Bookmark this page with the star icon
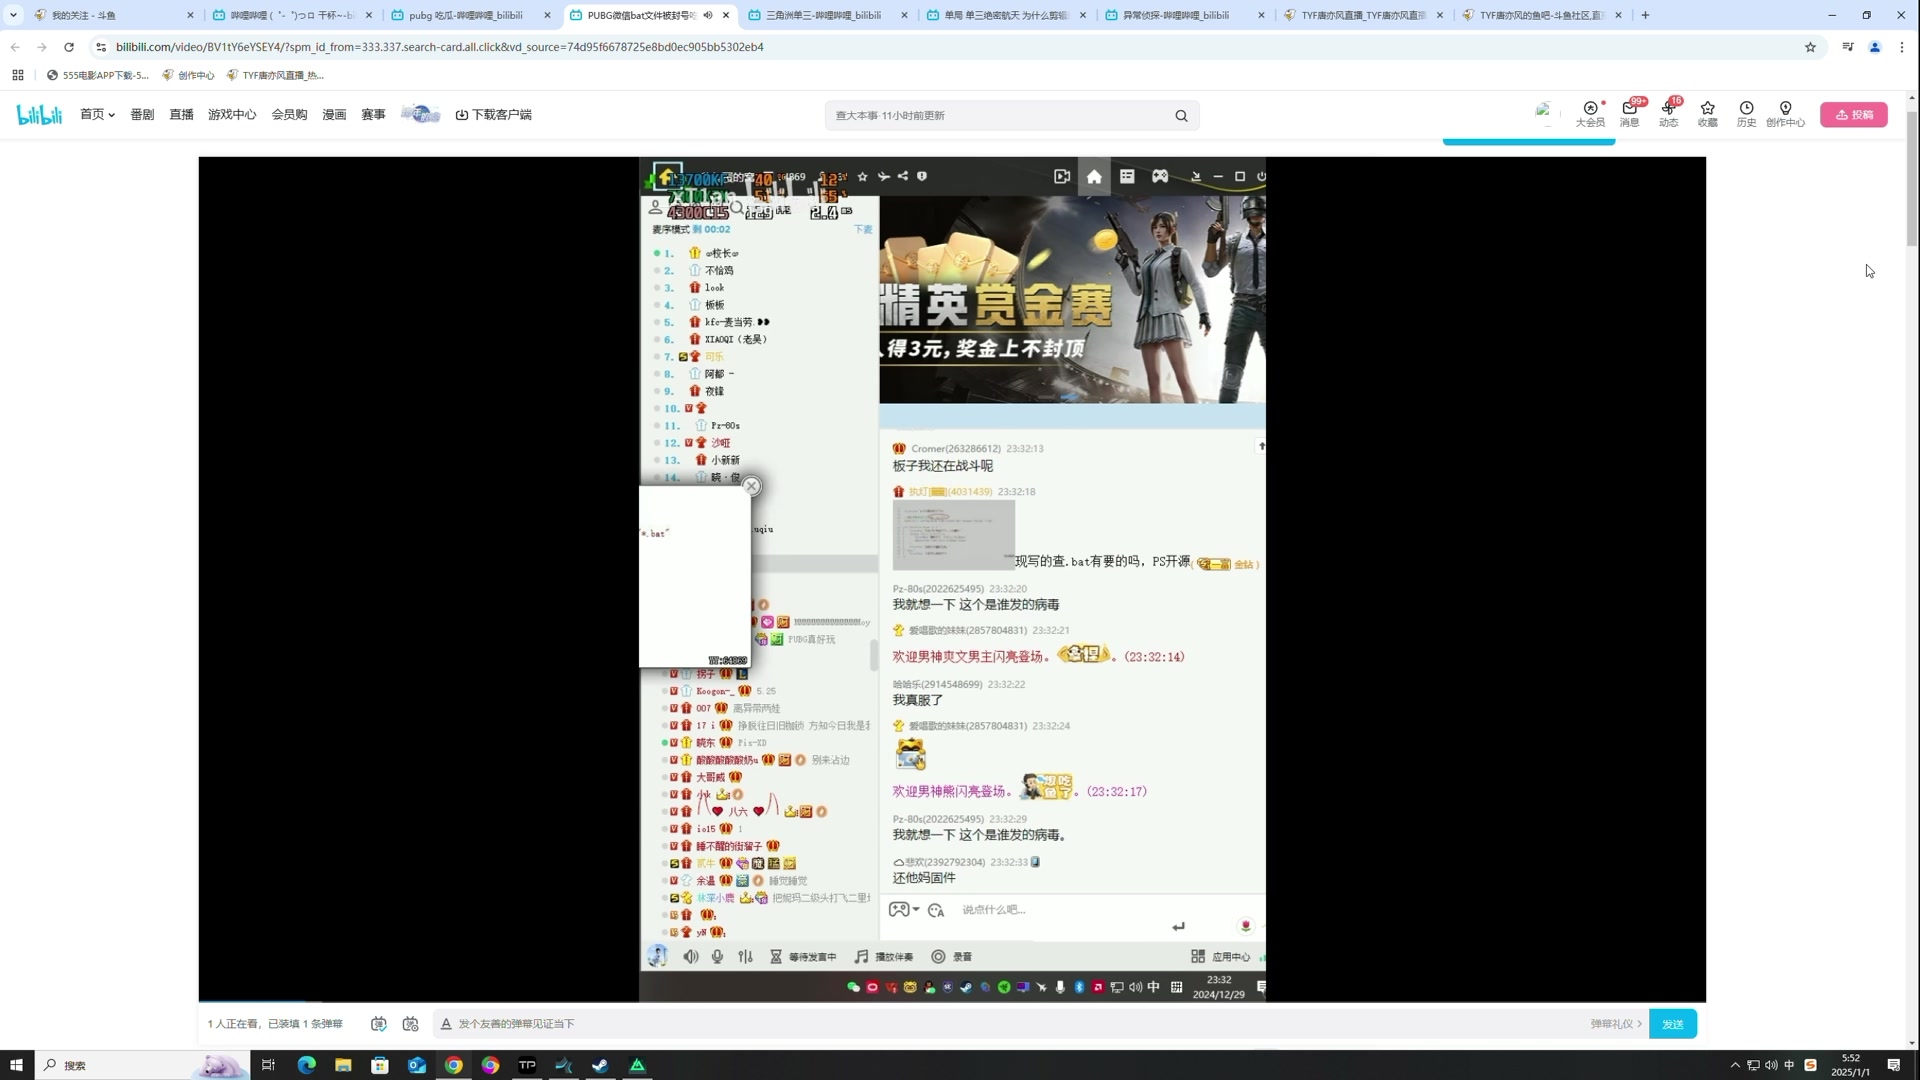This screenshot has height=1080, width=1920. (x=1810, y=47)
